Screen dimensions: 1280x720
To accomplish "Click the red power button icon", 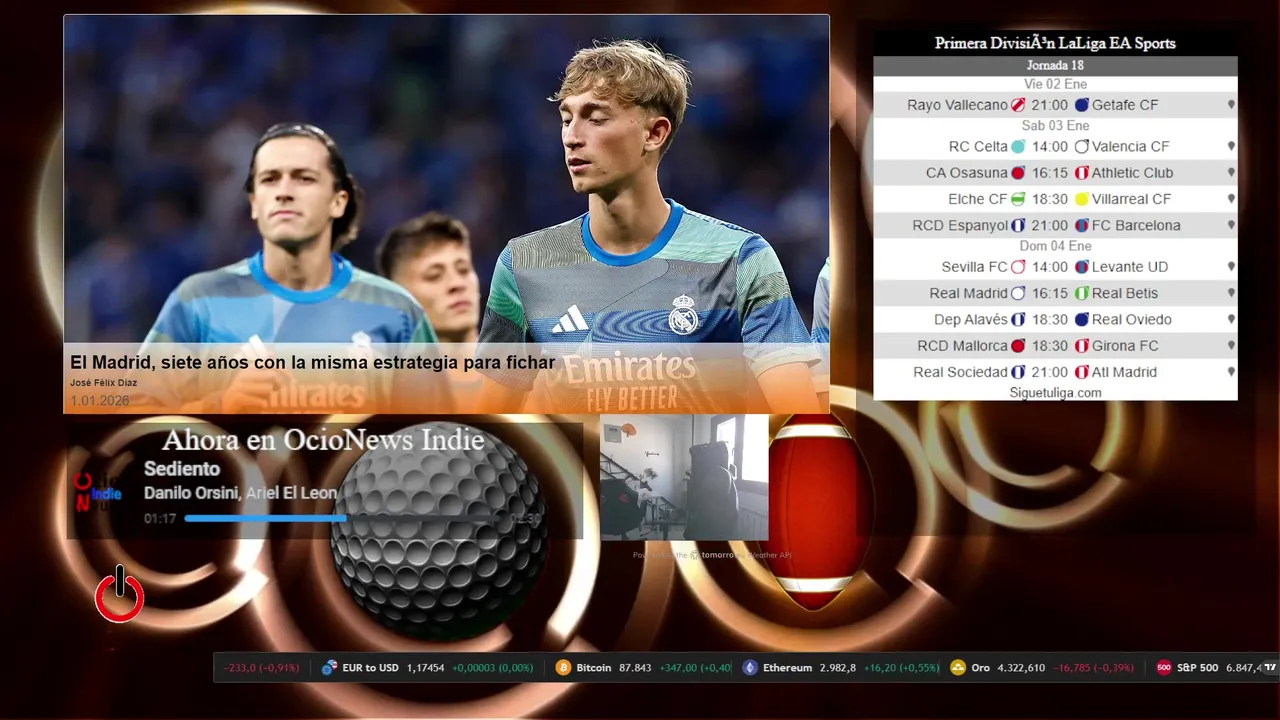I will 120,595.
